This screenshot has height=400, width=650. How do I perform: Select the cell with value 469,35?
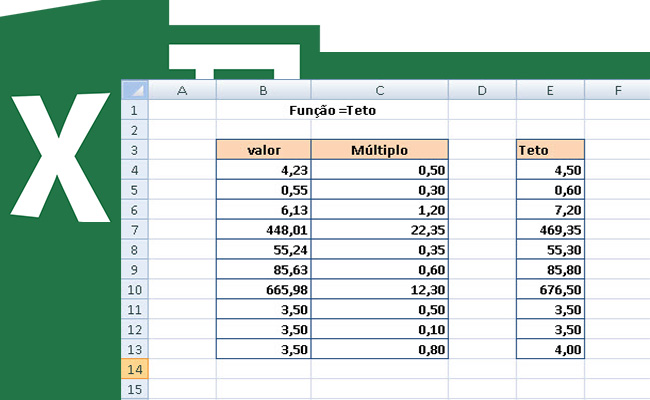(x=551, y=229)
